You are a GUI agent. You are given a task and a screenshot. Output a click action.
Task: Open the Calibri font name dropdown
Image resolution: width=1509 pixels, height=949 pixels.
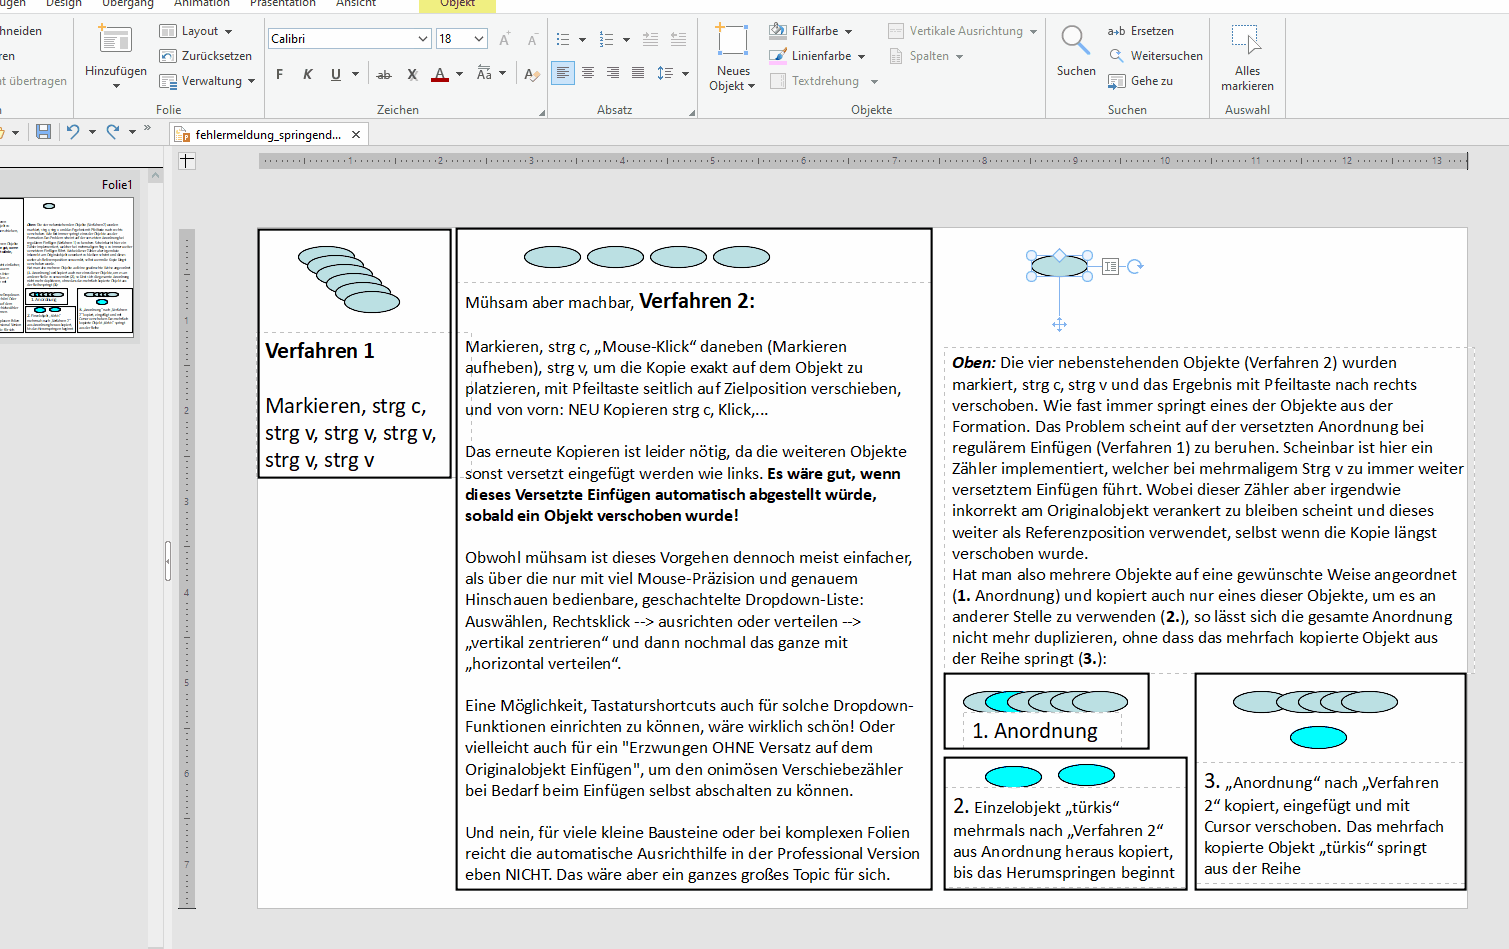pyautogui.click(x=422, y=39)
